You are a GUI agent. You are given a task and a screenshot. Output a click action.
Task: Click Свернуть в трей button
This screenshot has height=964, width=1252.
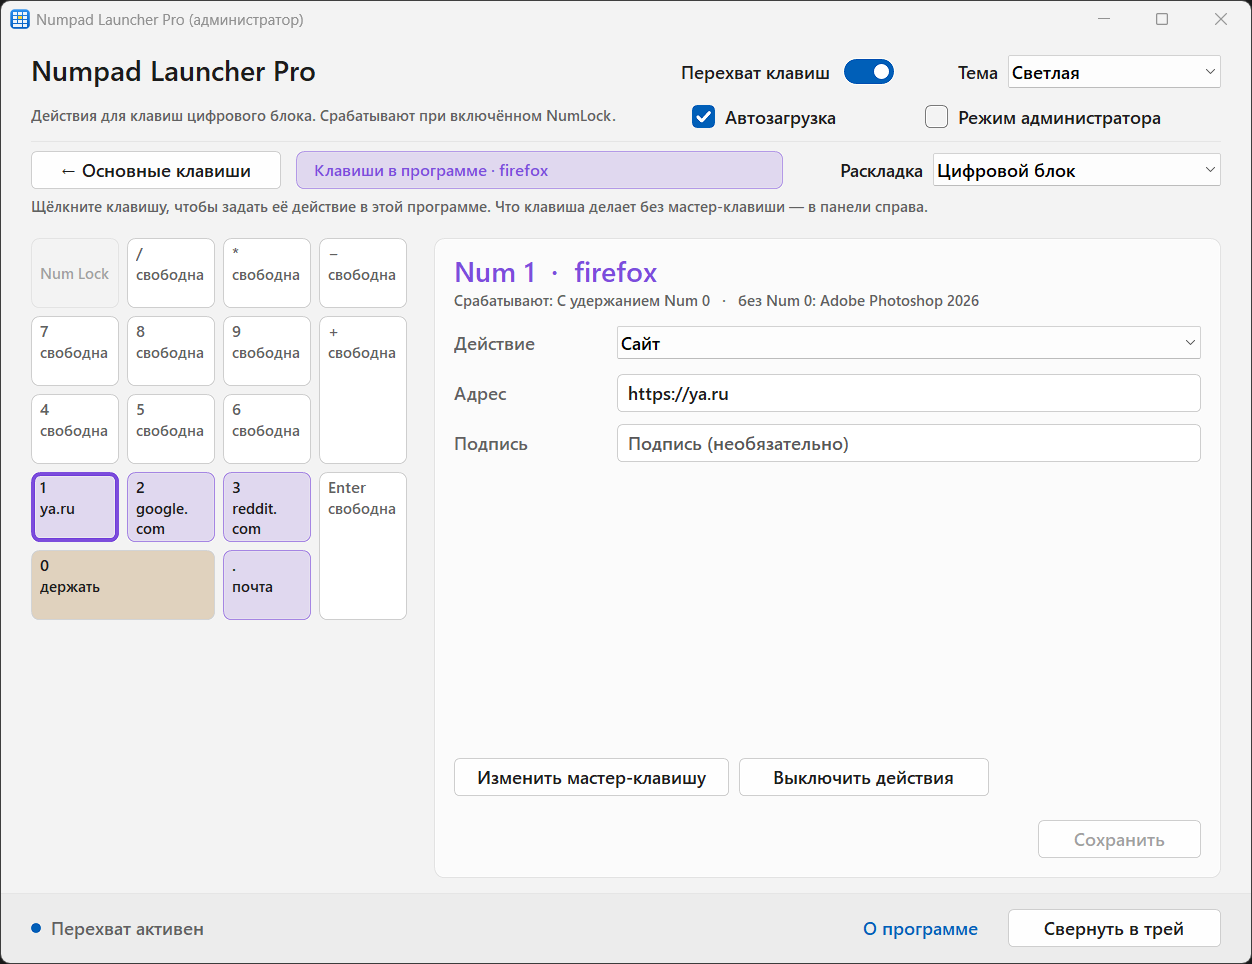tap(1114, 928)
